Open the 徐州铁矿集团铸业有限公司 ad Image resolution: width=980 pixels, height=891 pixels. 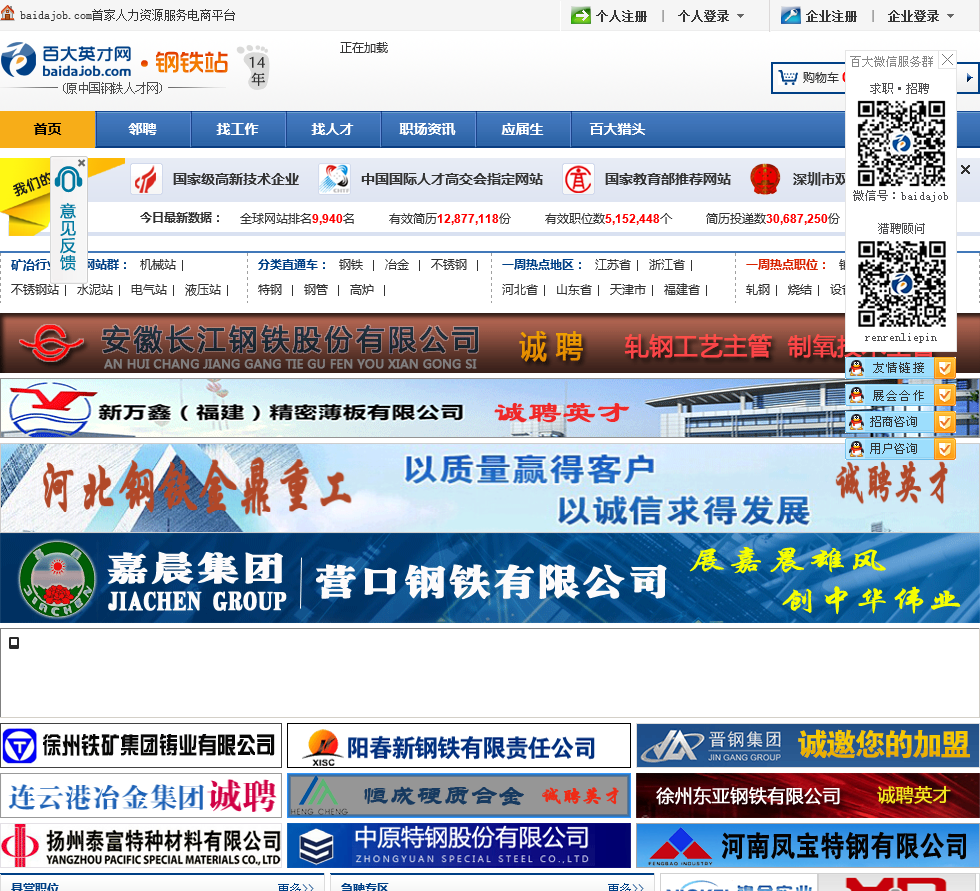(x=141, y=745)
